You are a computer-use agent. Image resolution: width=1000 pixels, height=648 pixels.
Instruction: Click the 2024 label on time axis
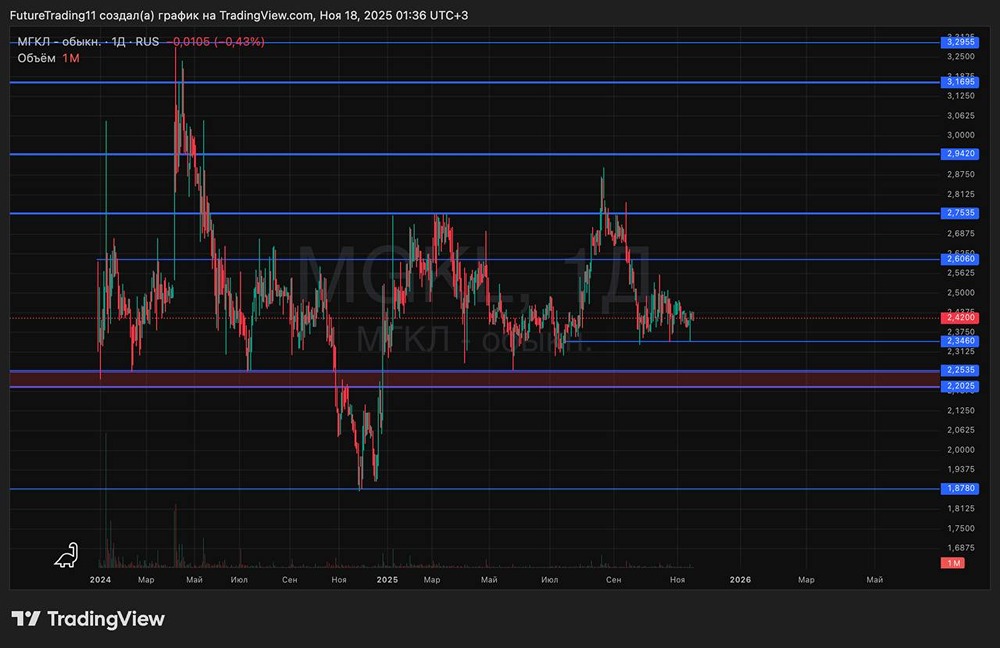[100, 580]
